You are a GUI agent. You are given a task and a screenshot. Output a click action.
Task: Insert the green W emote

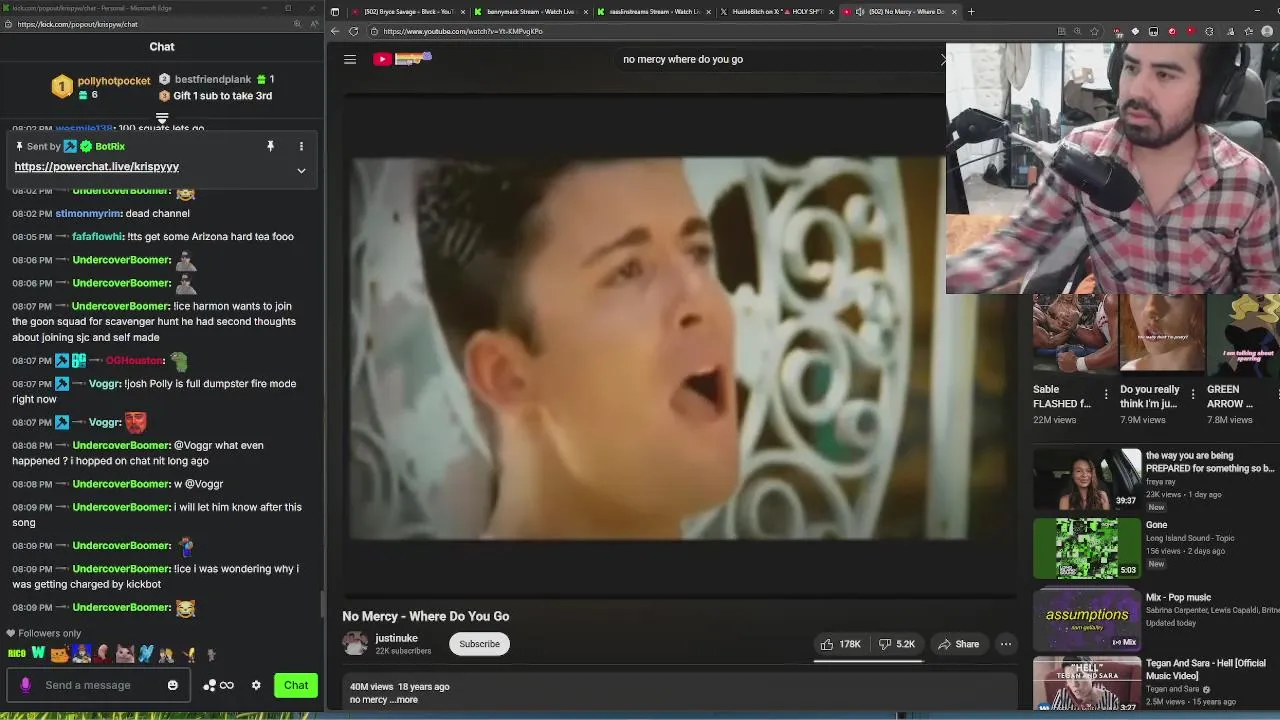point(38,653)
